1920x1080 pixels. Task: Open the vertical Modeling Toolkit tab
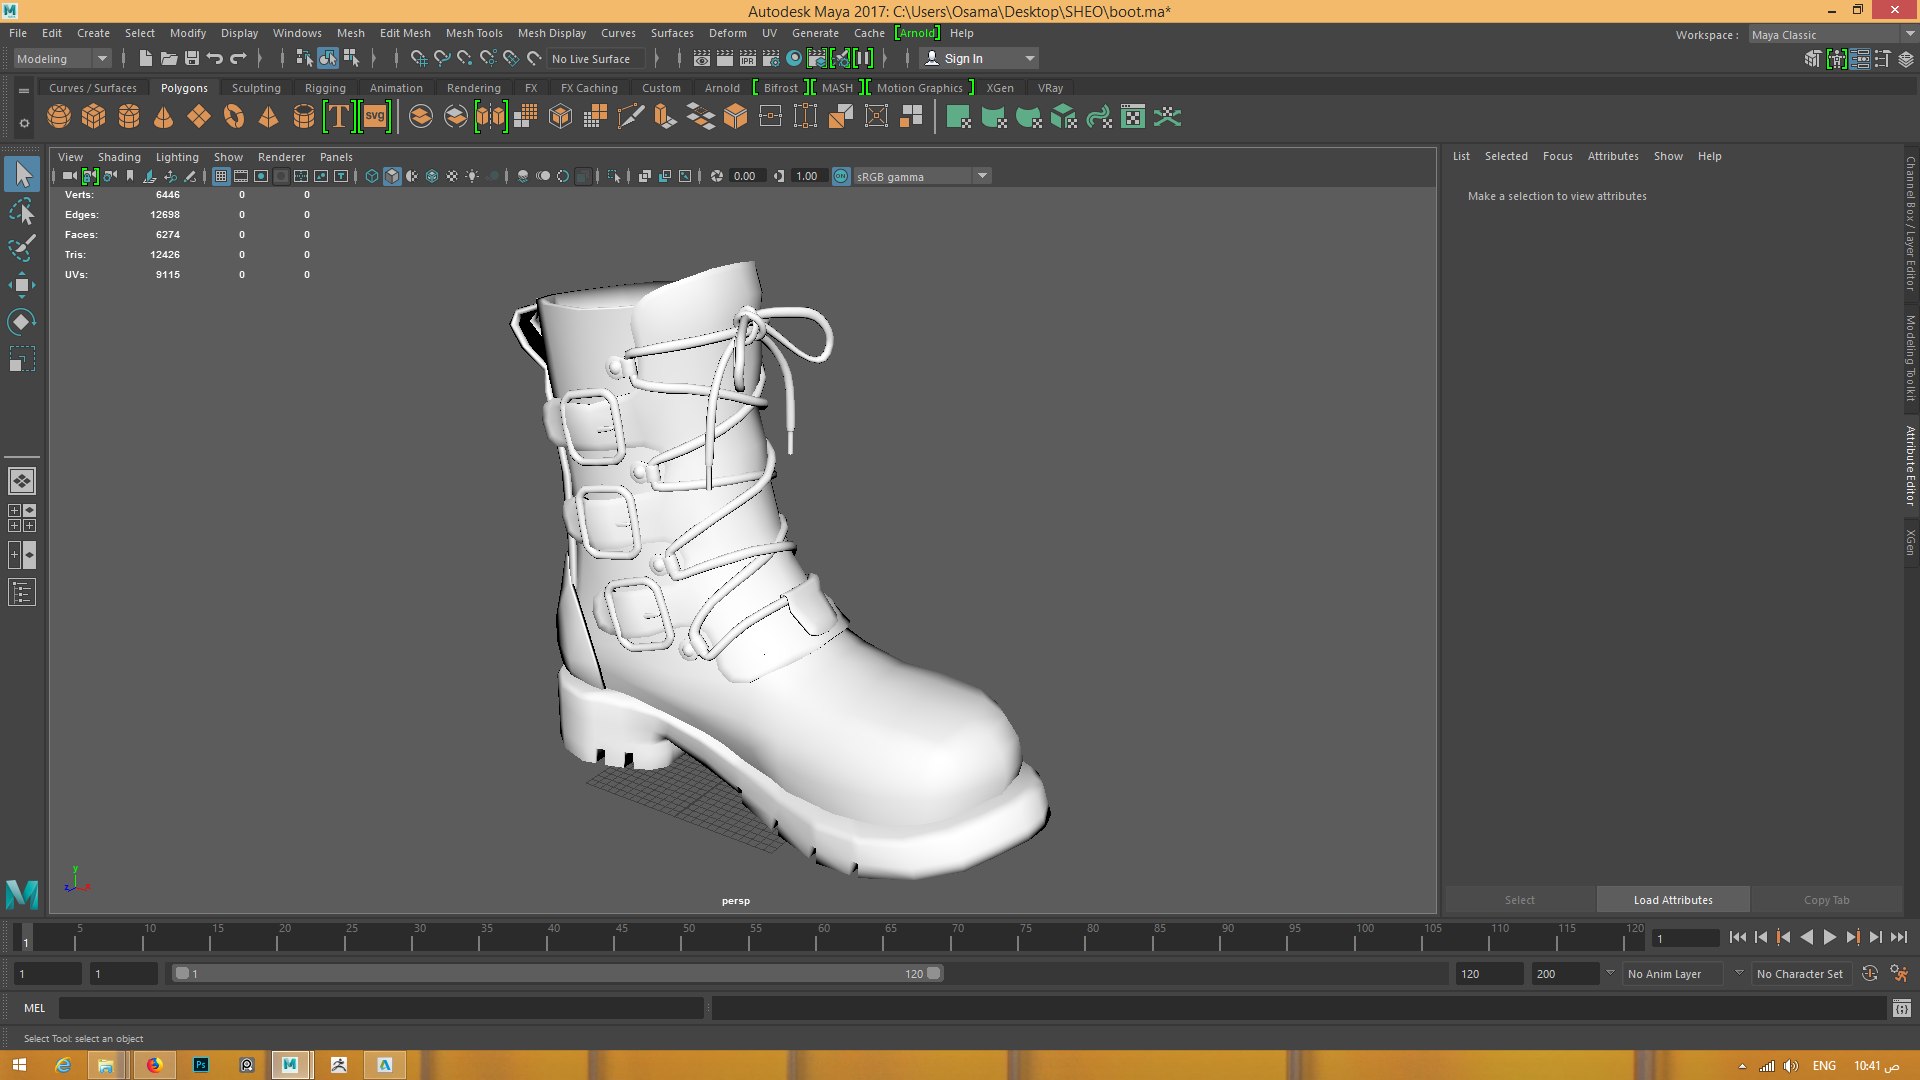pyautogui.click(x=1910, y=358)
